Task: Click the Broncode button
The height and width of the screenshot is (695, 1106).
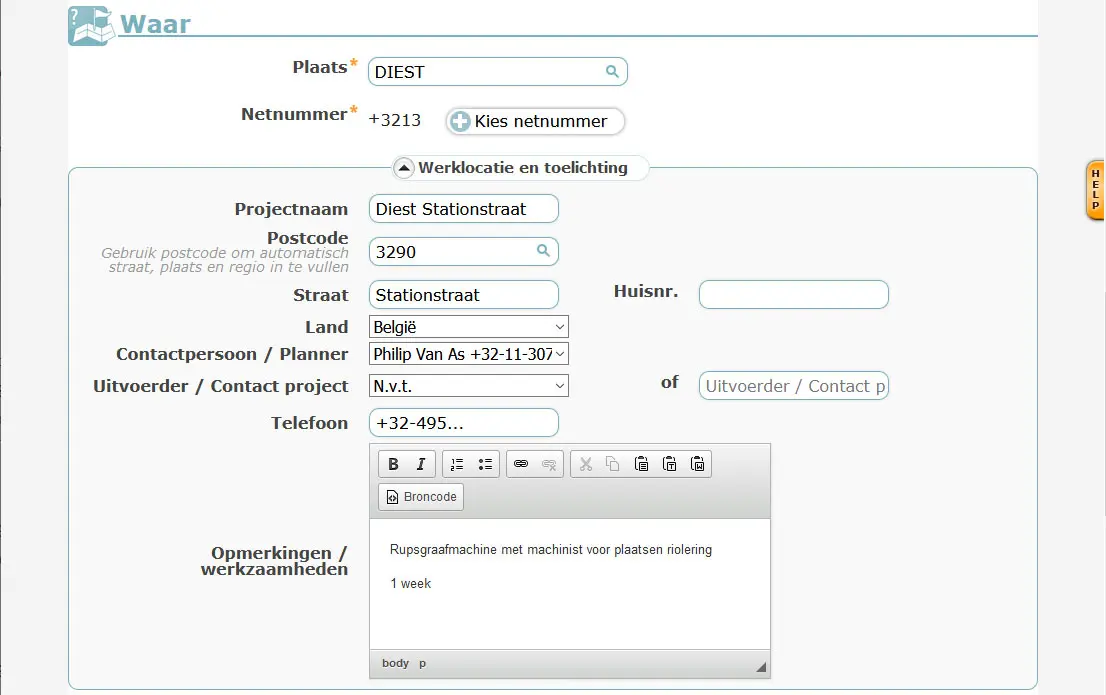Action: click(x=421, y=497)
